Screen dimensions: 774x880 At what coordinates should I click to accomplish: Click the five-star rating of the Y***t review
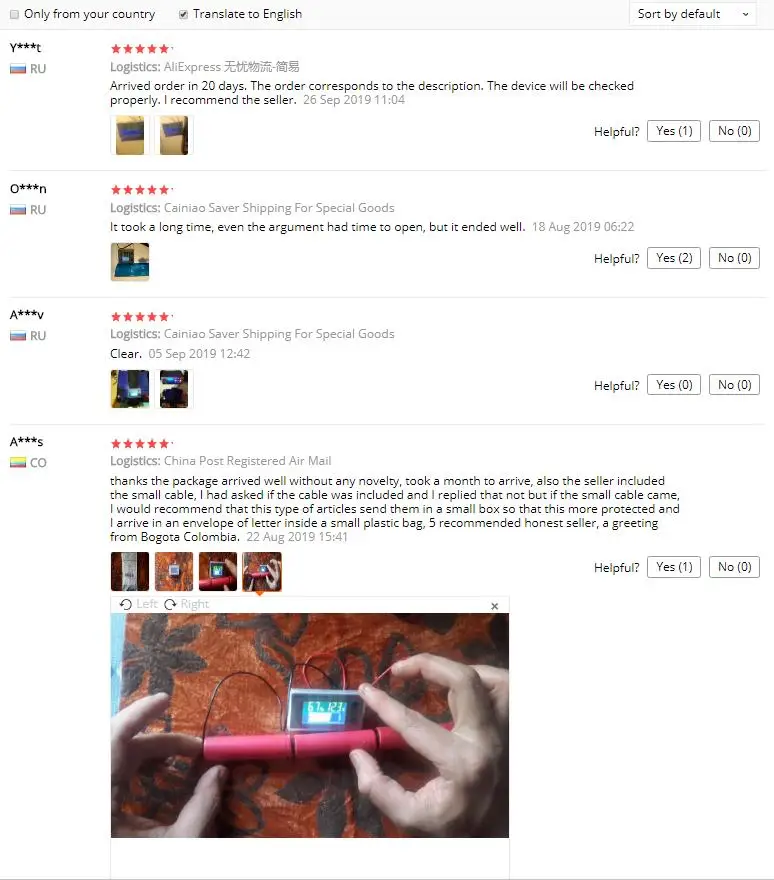click(x=140, y=49)
